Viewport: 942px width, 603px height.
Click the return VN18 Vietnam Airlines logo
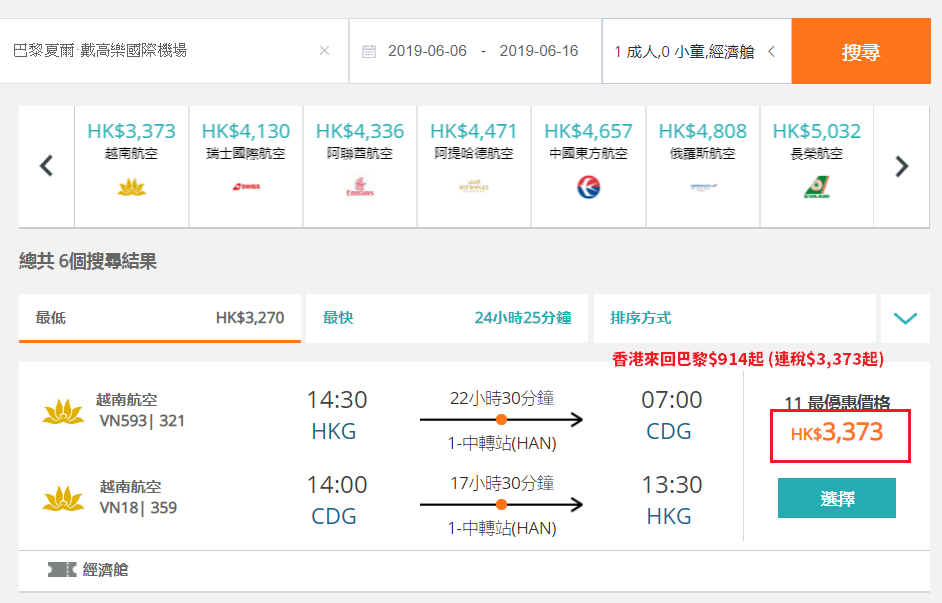tap(63, 498)
